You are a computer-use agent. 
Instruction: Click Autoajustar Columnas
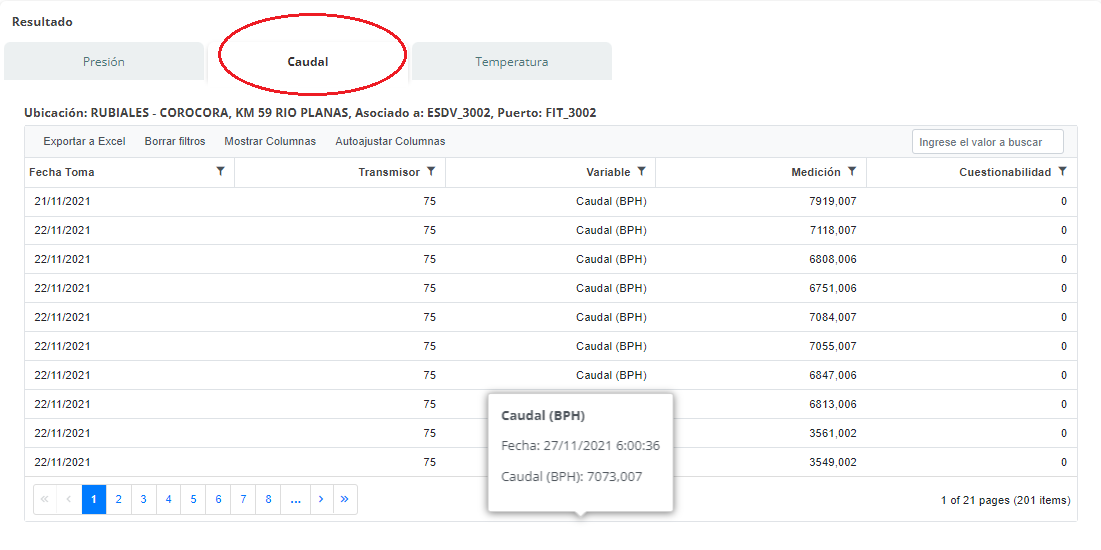(x=390, y=142)
